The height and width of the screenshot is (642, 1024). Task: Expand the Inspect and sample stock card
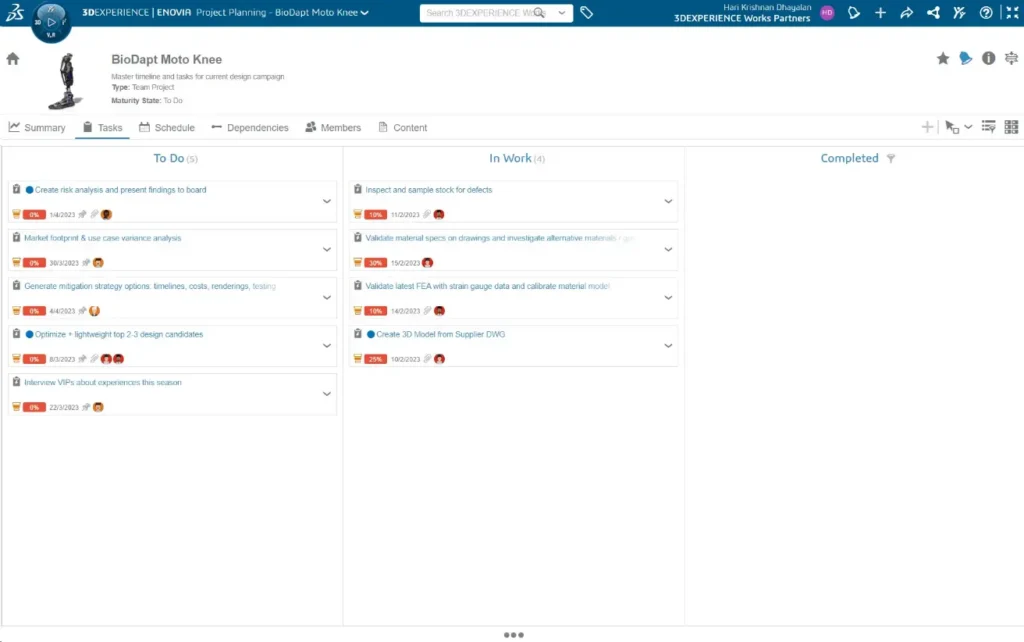668,201
